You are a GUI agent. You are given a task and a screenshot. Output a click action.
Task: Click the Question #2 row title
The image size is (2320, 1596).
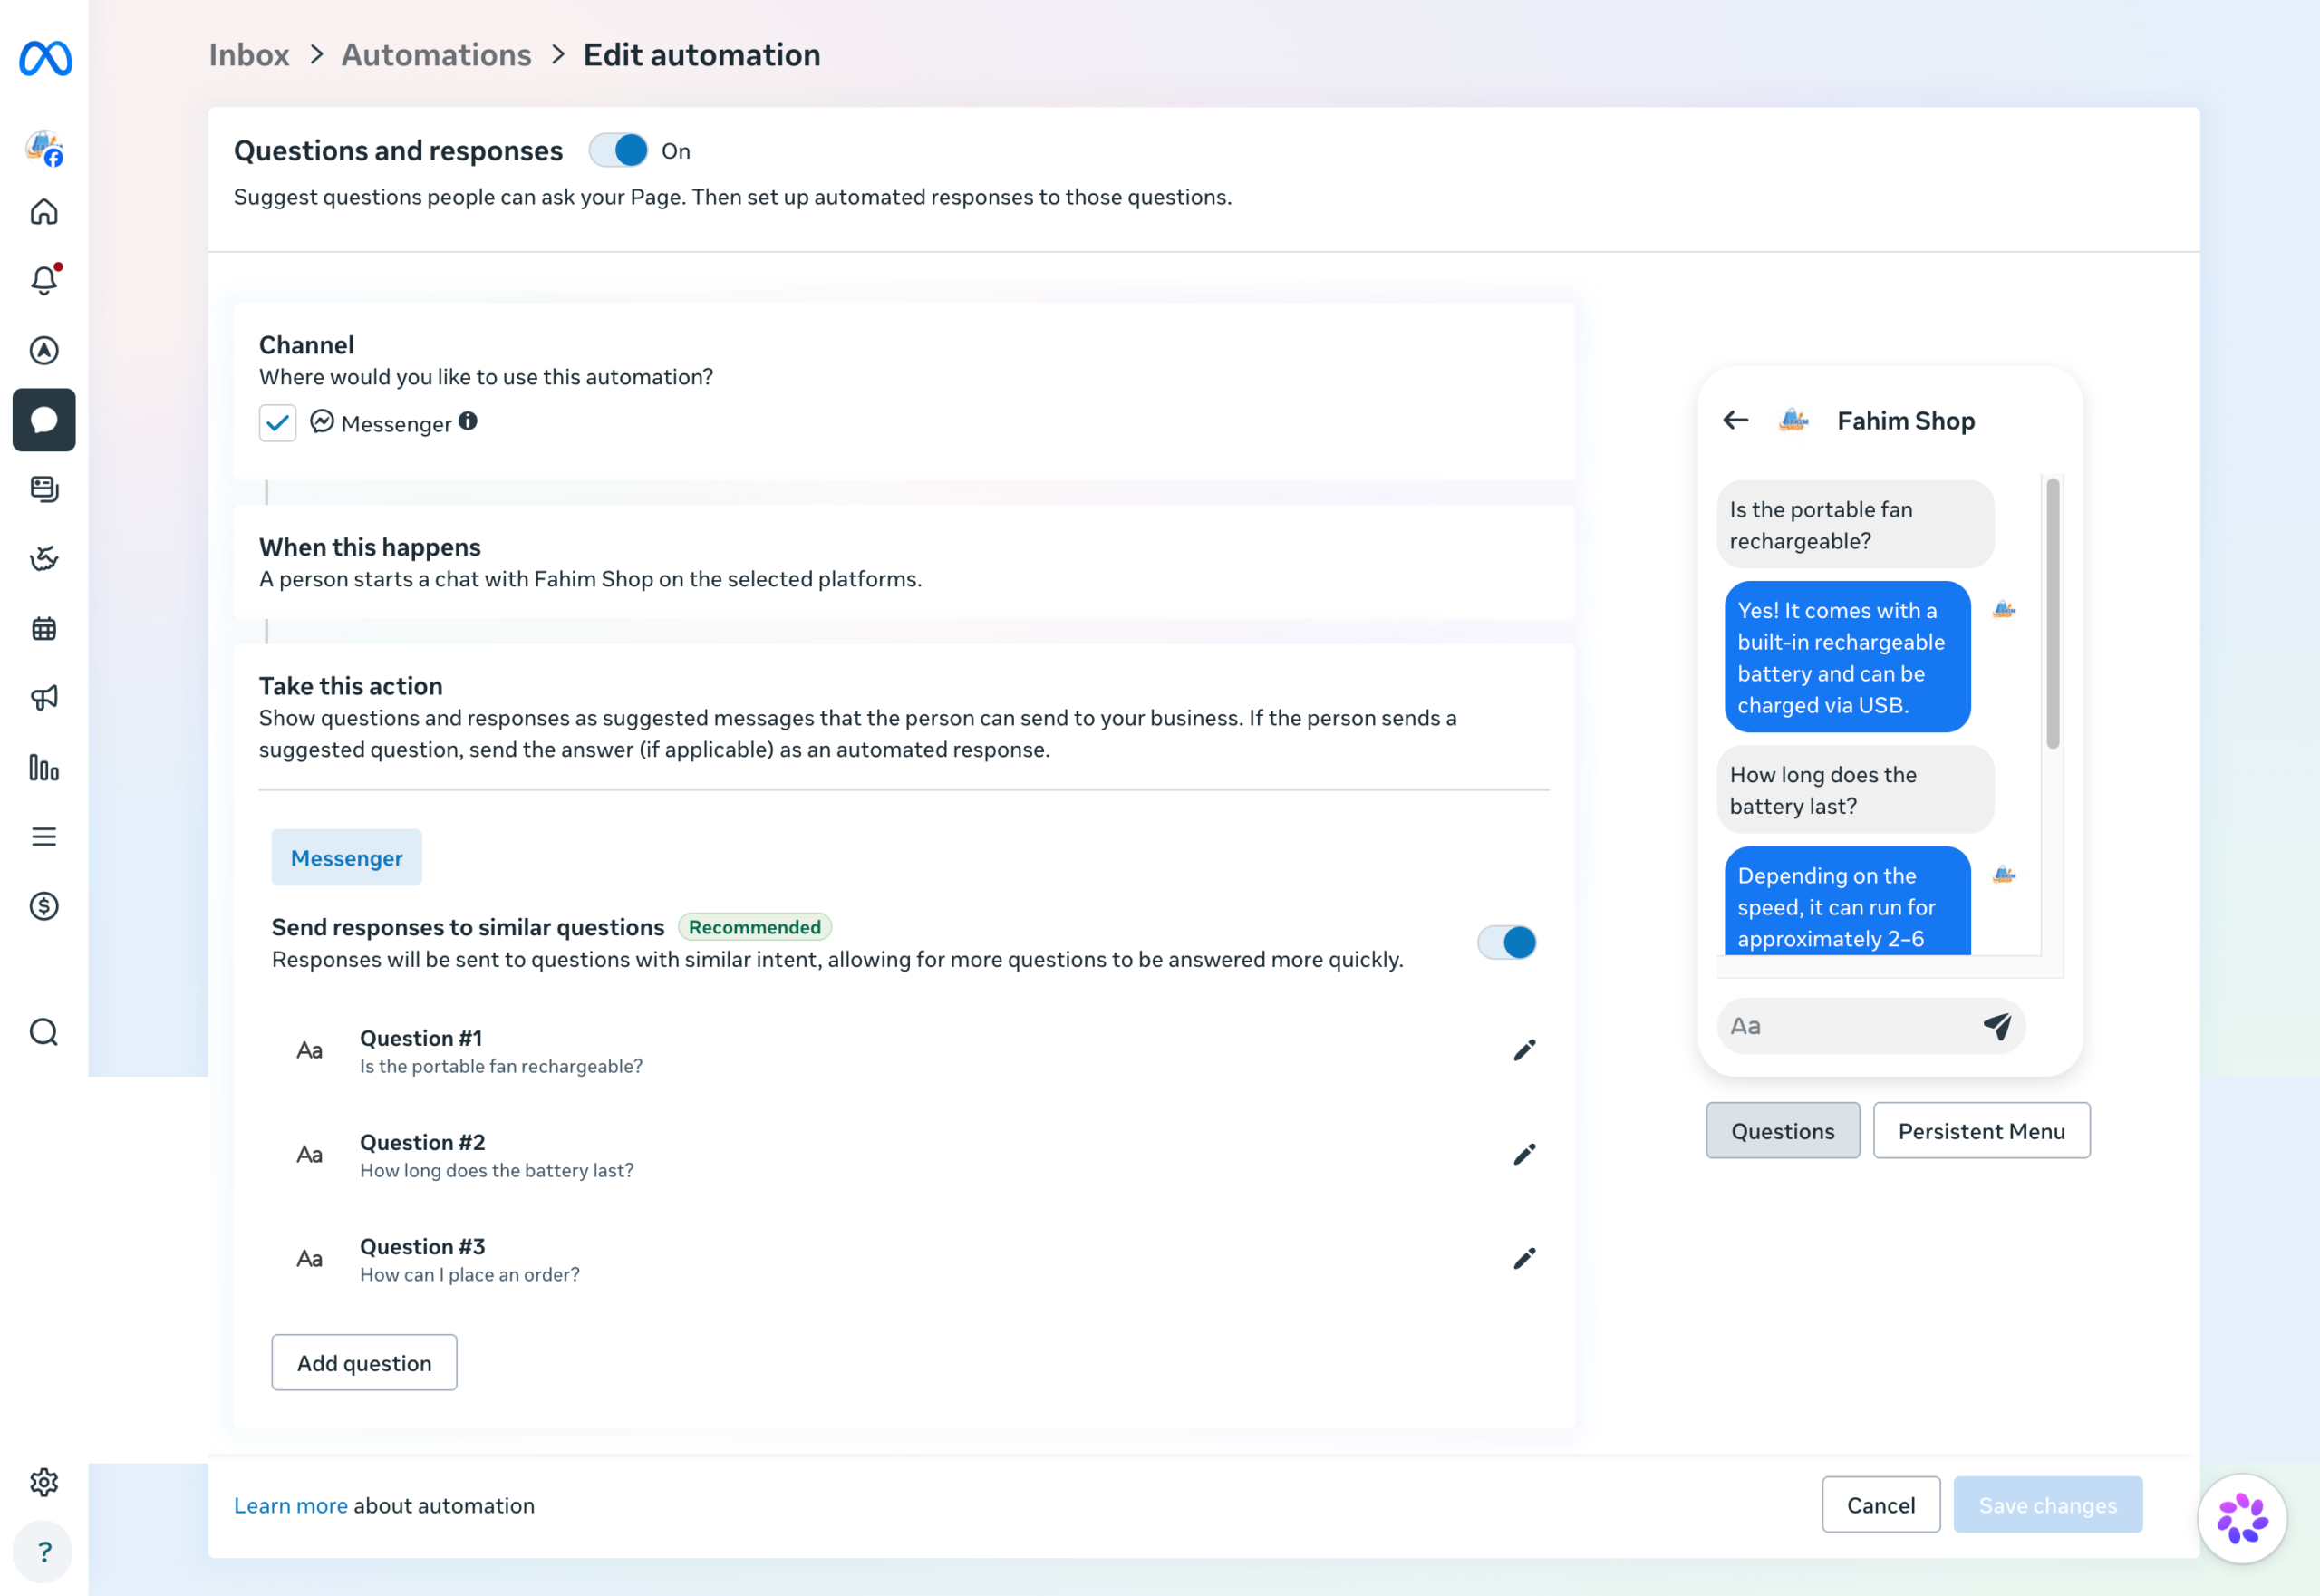click(422, 1142)
